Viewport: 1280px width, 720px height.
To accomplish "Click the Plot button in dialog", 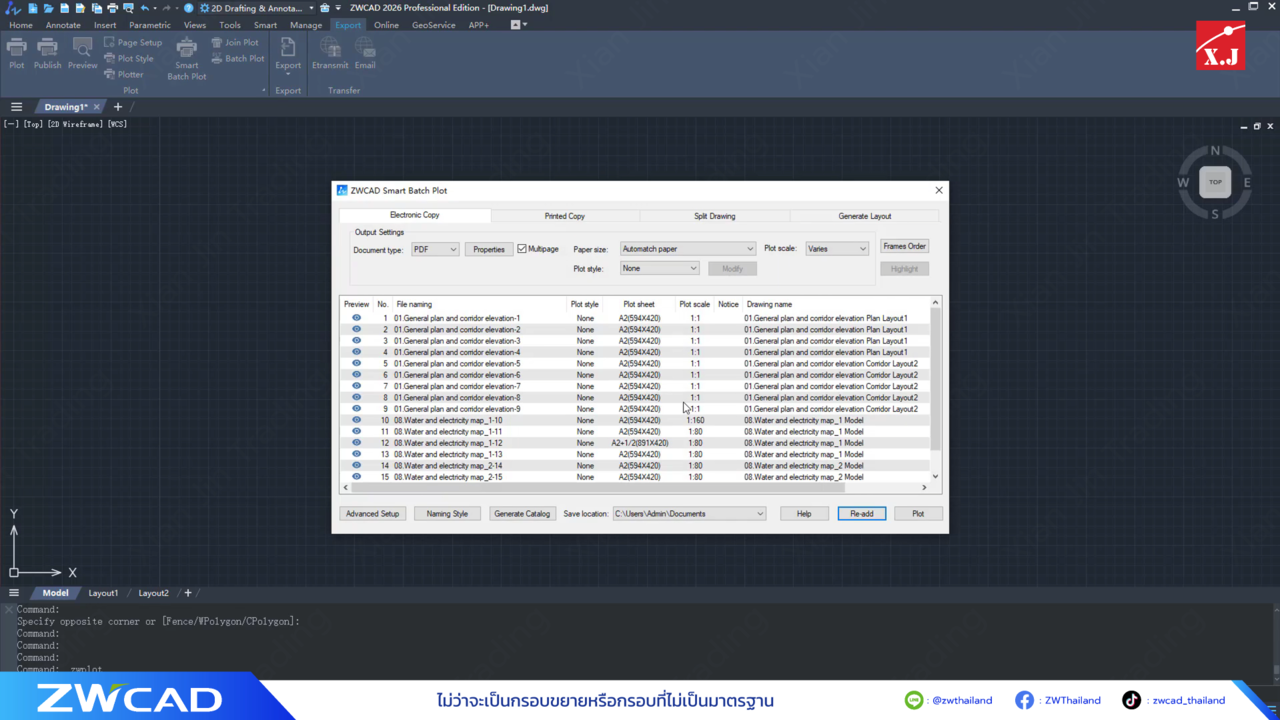I will 918,514.
